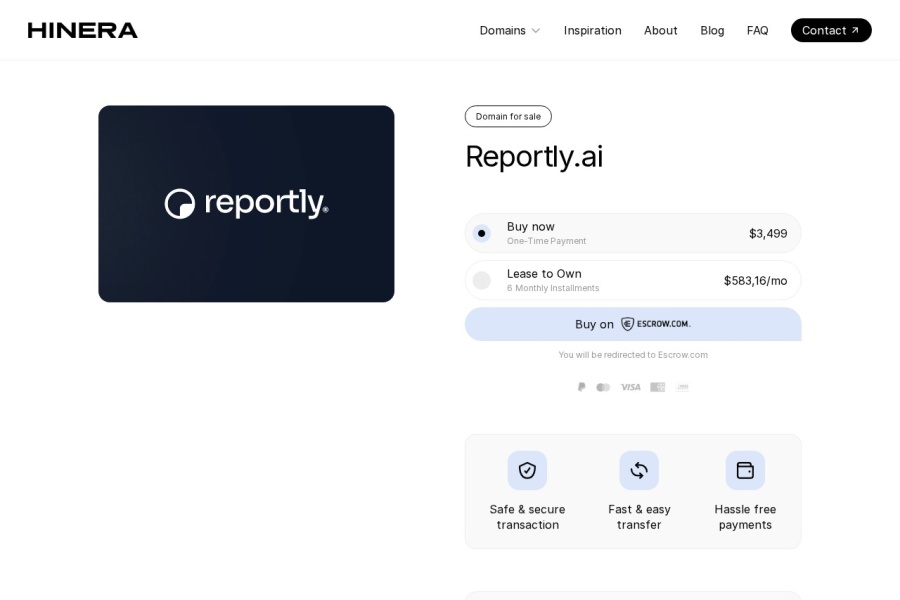The width and height of the screenshot is (900, 600).
Task: Click the 'Hassle free payments' label
Action: click(x=745, y=517)
